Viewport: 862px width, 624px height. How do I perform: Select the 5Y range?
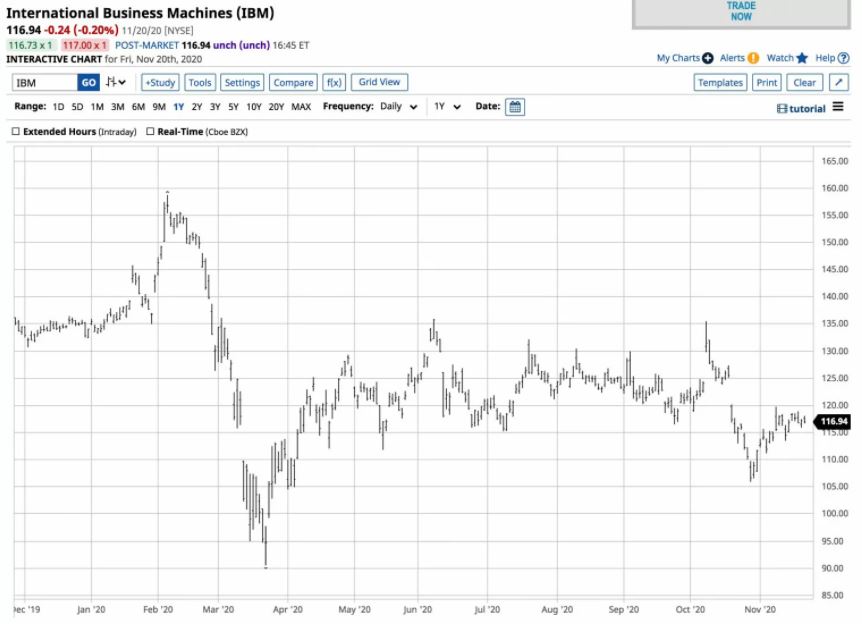234,107
